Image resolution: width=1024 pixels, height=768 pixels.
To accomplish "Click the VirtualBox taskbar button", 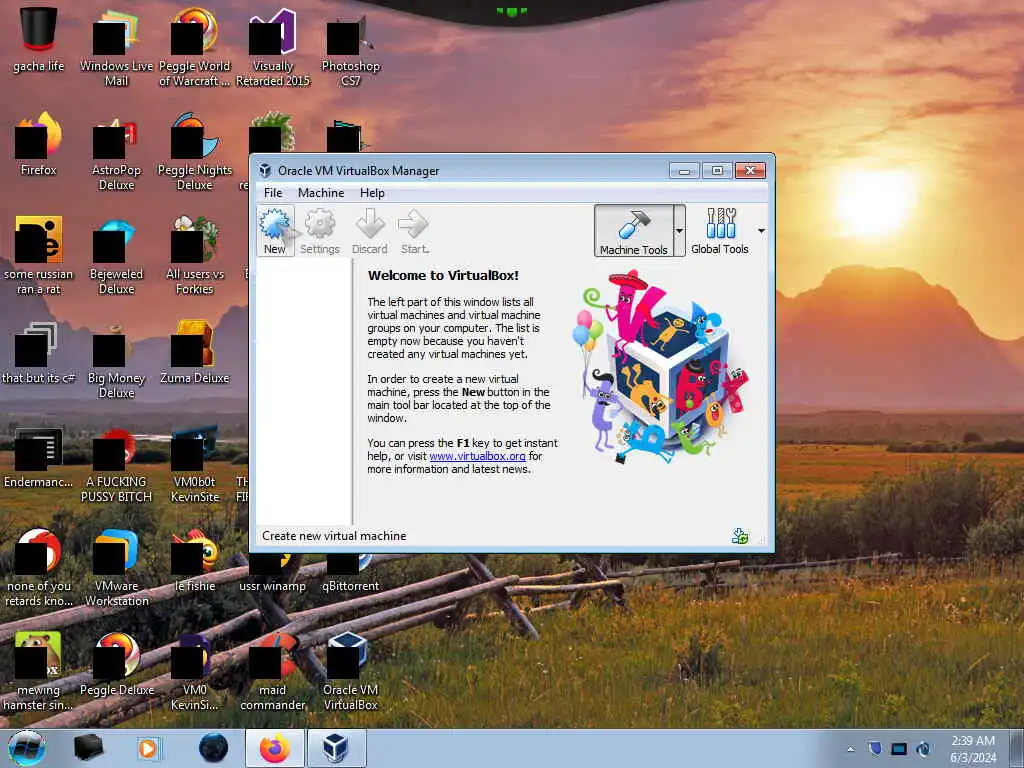I will tap(336, 748).
